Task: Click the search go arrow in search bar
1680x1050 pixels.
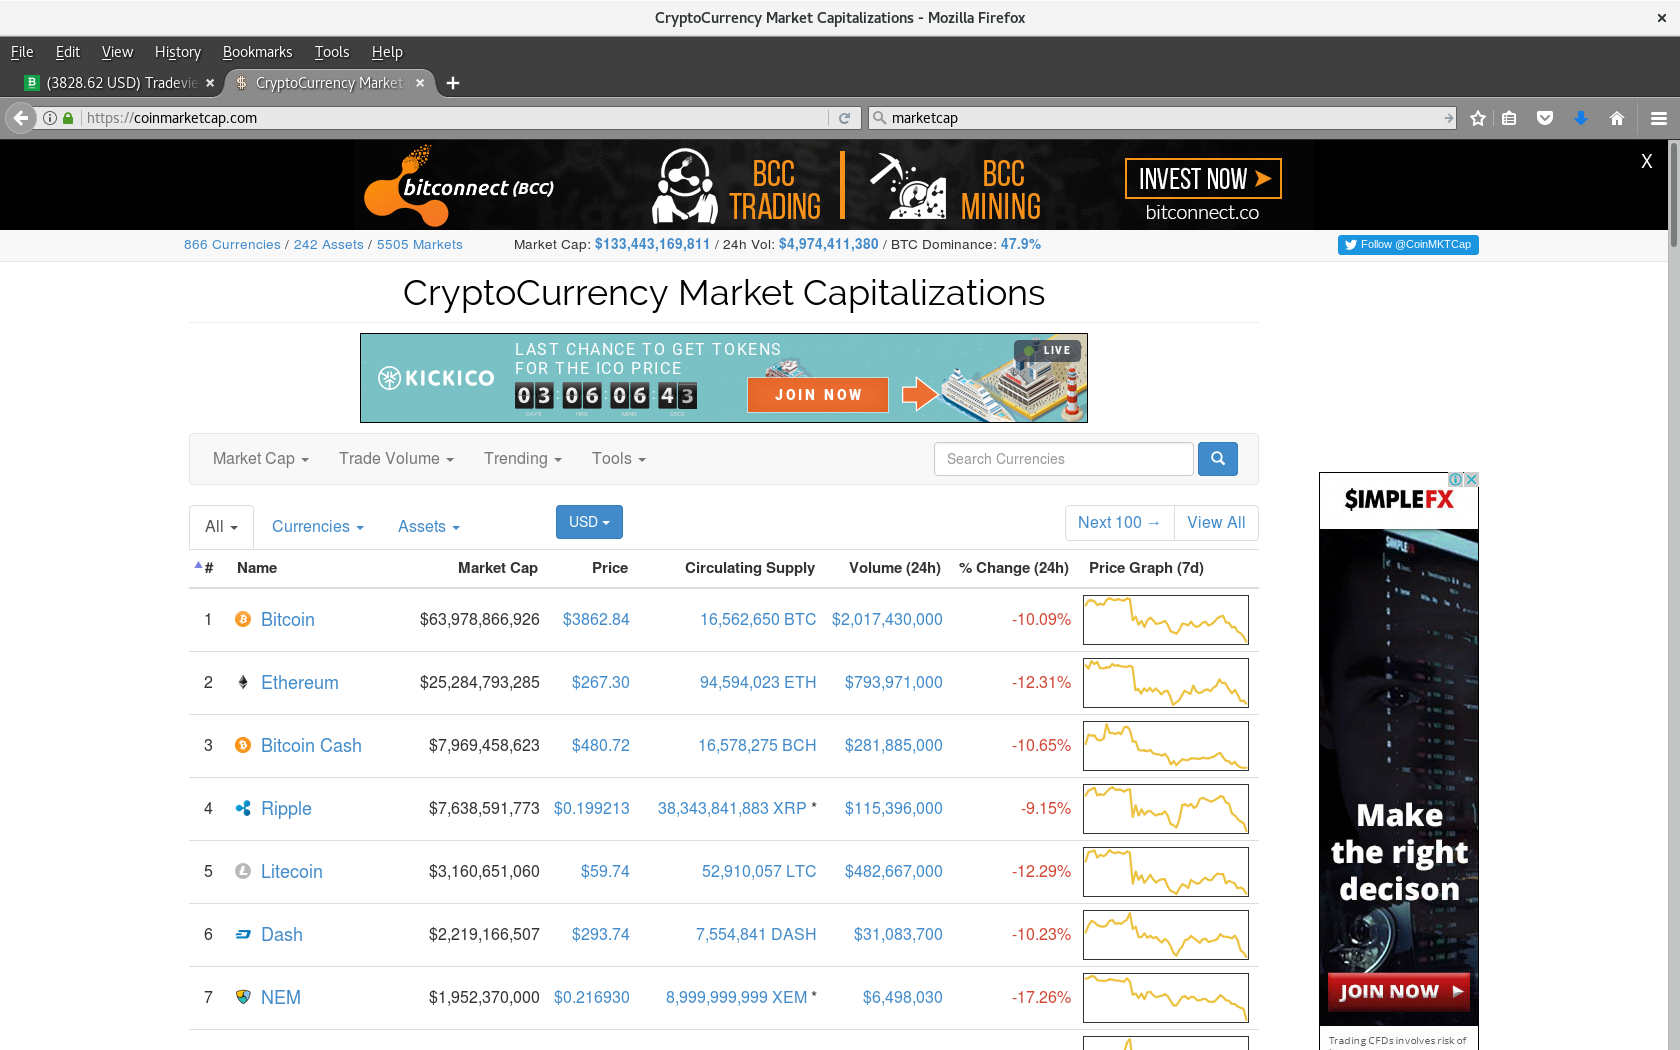Action: (1448, 118)
